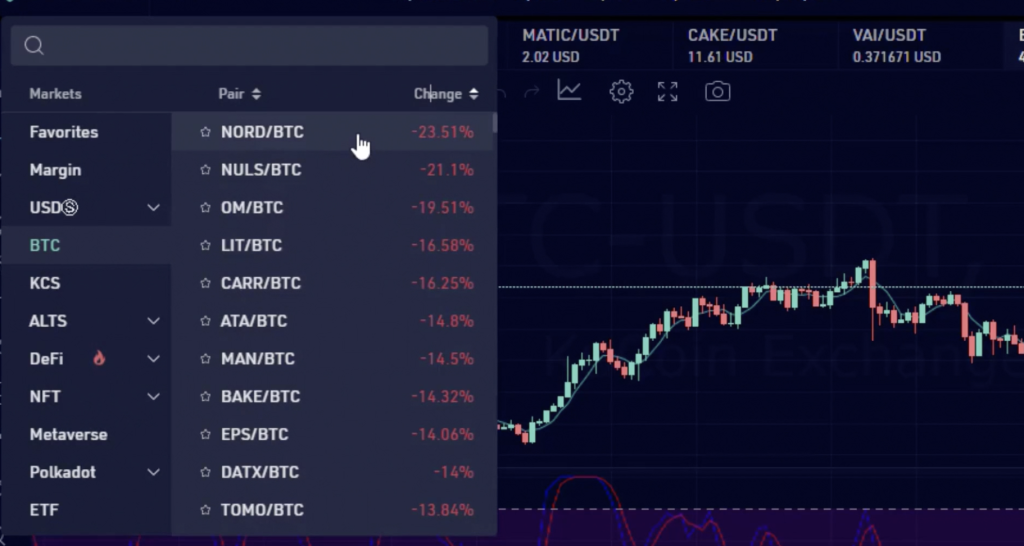
Task: Star the DATX/BTC pair
Action: coord(205,472)
